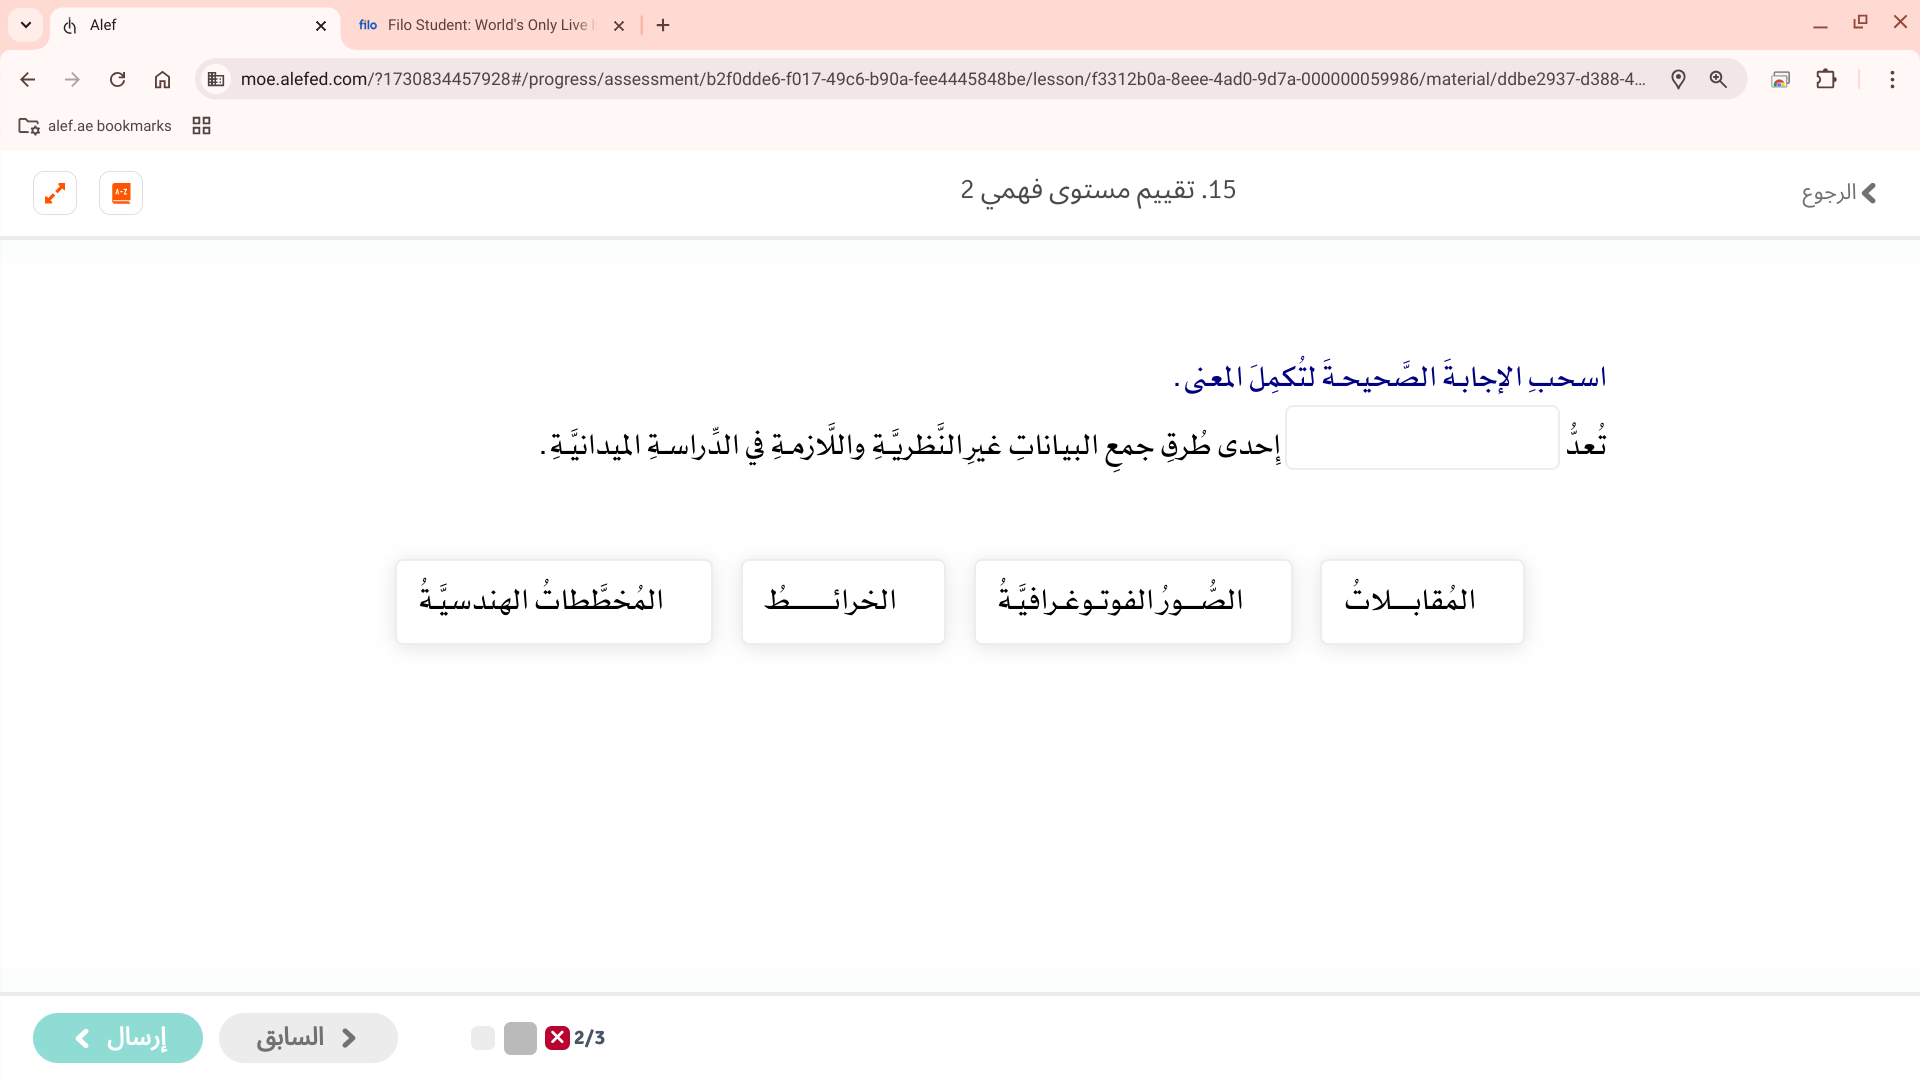1920x1080 pixels.
Task: Click the browser reload icon
Action: [117, 79]
